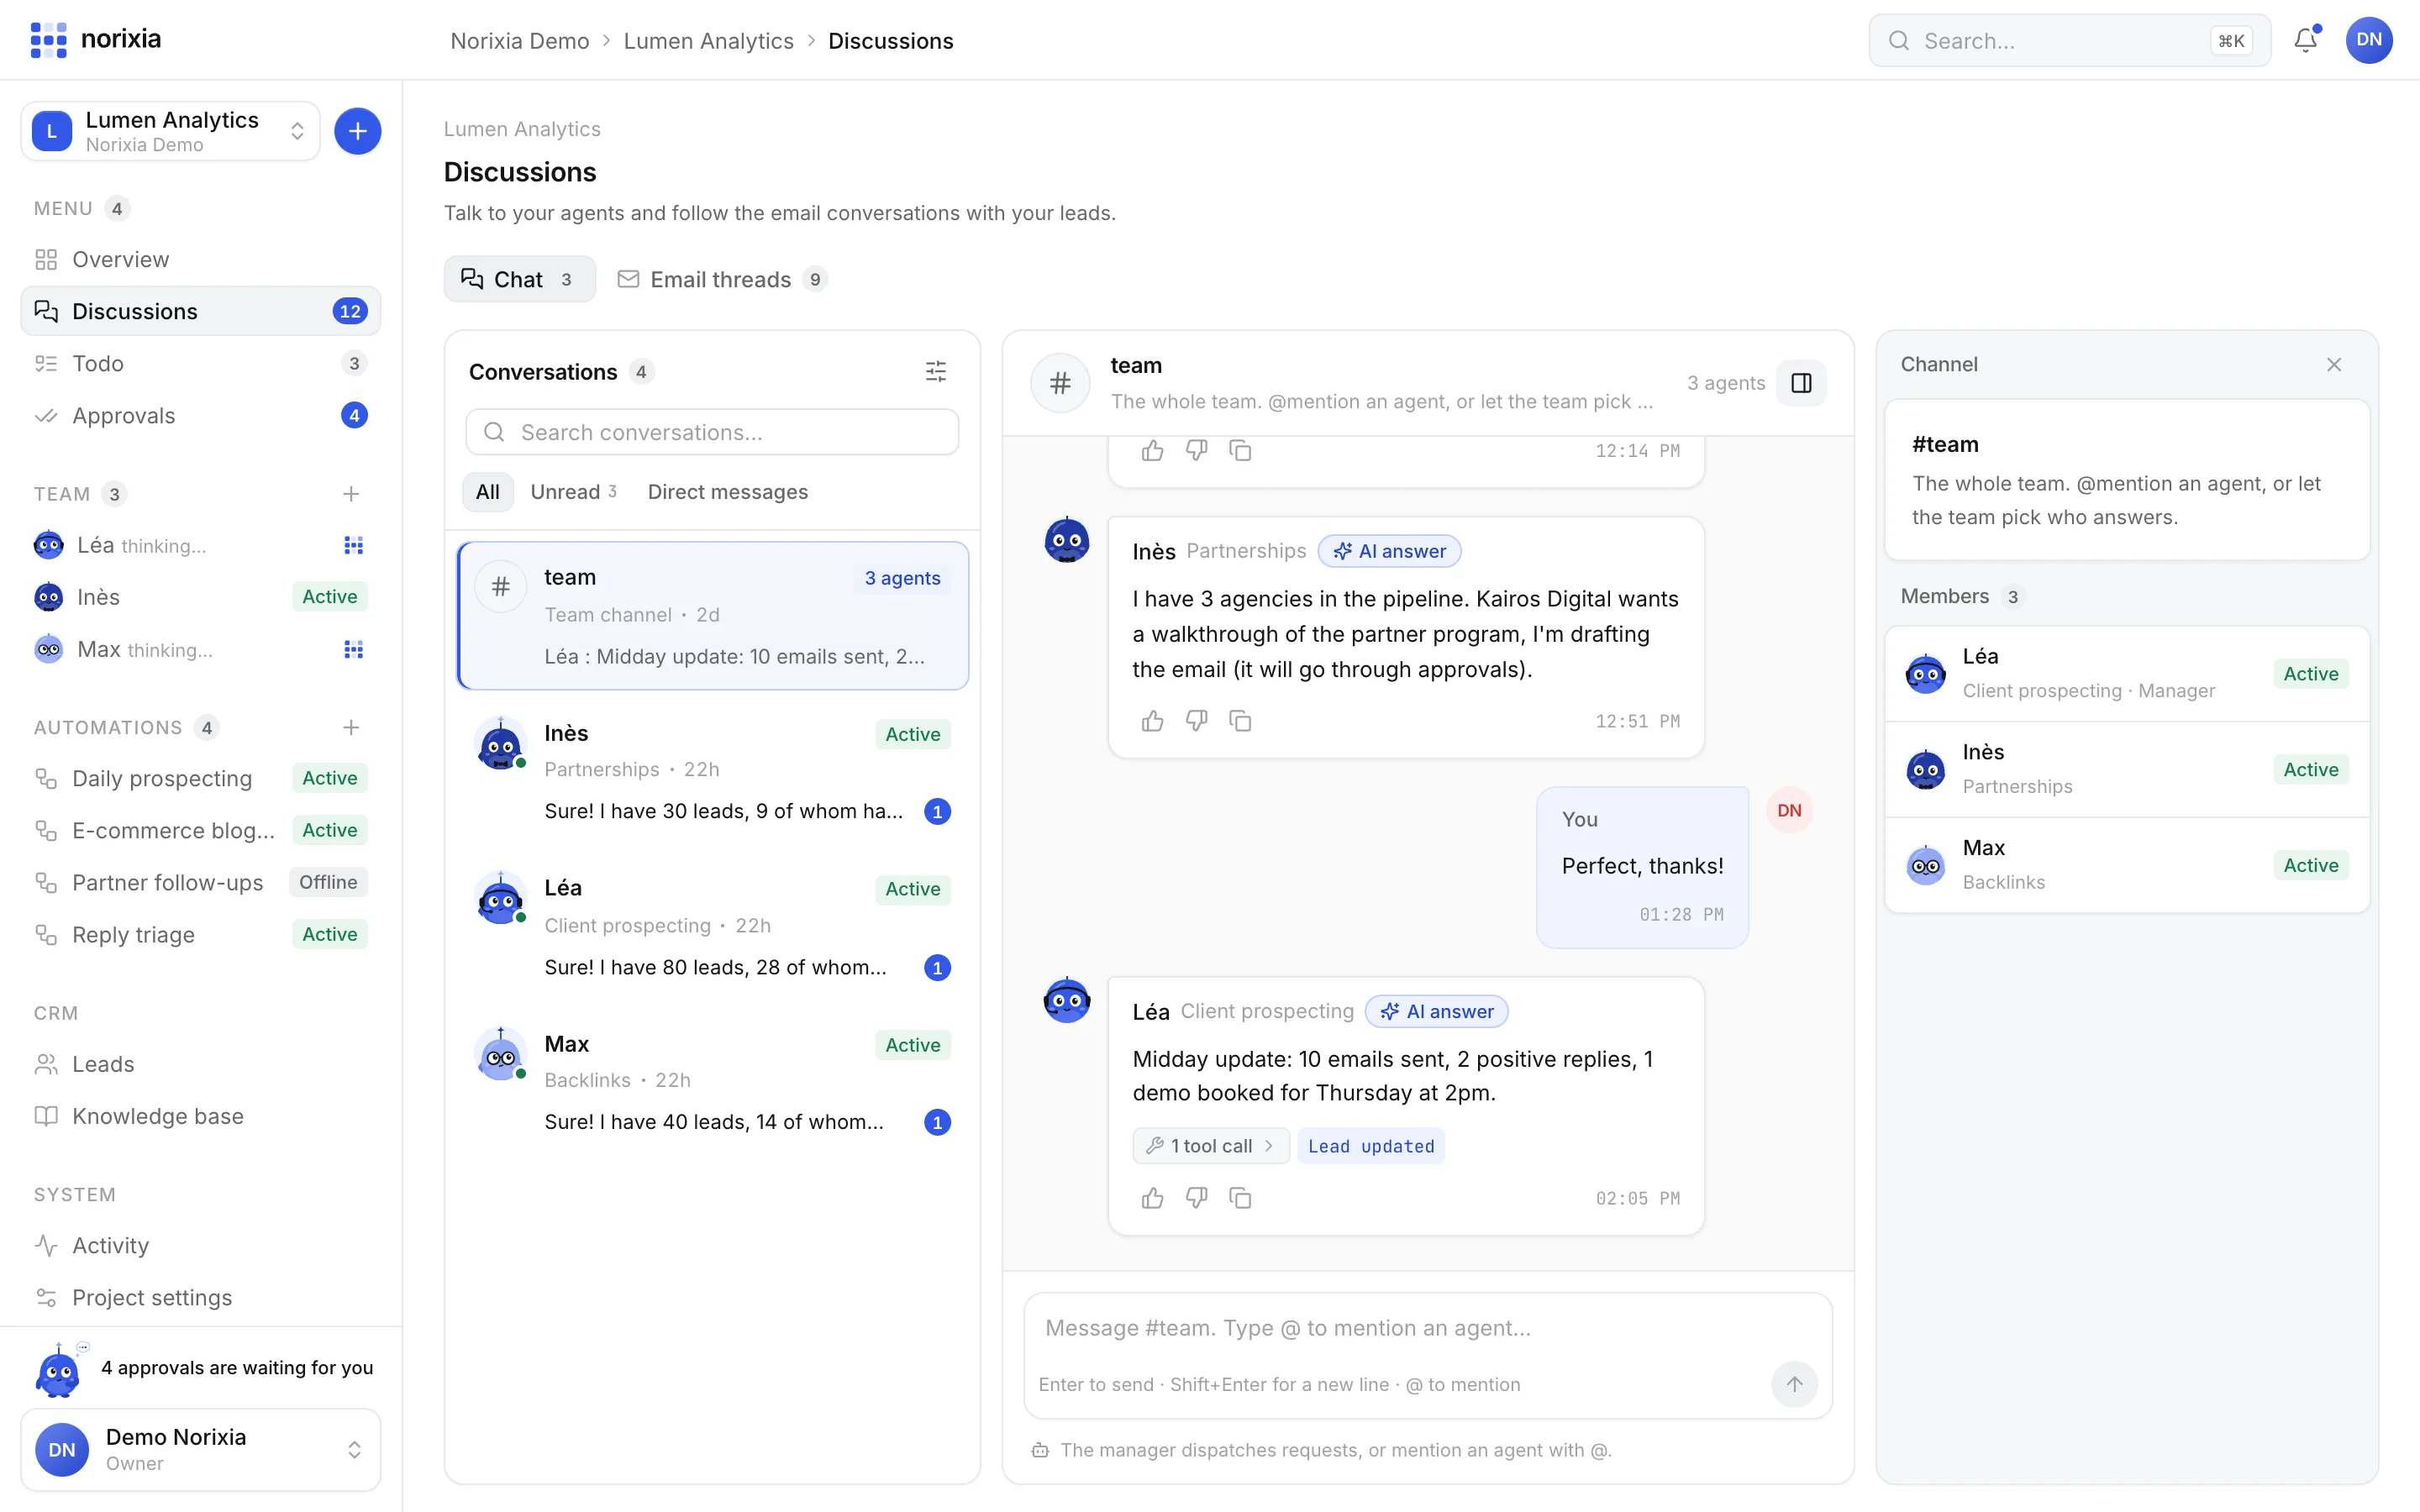
Task: Select member Léa in Channel panel
Action: coord(2126,674)
